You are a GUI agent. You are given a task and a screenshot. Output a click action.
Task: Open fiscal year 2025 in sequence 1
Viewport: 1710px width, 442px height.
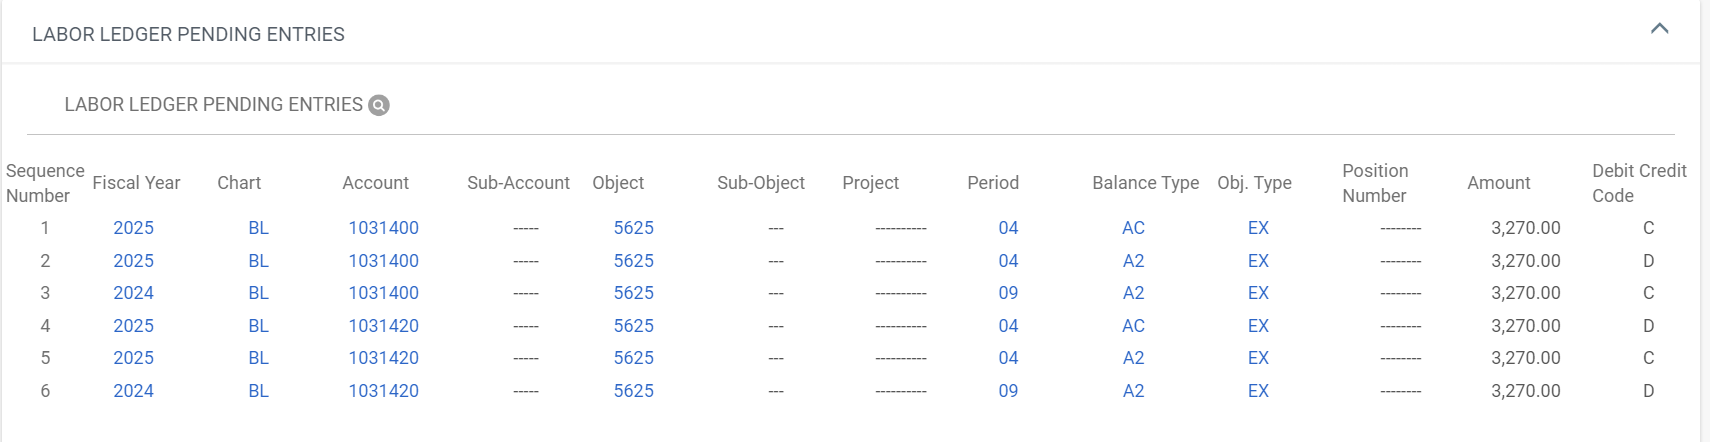pos(133,228)
